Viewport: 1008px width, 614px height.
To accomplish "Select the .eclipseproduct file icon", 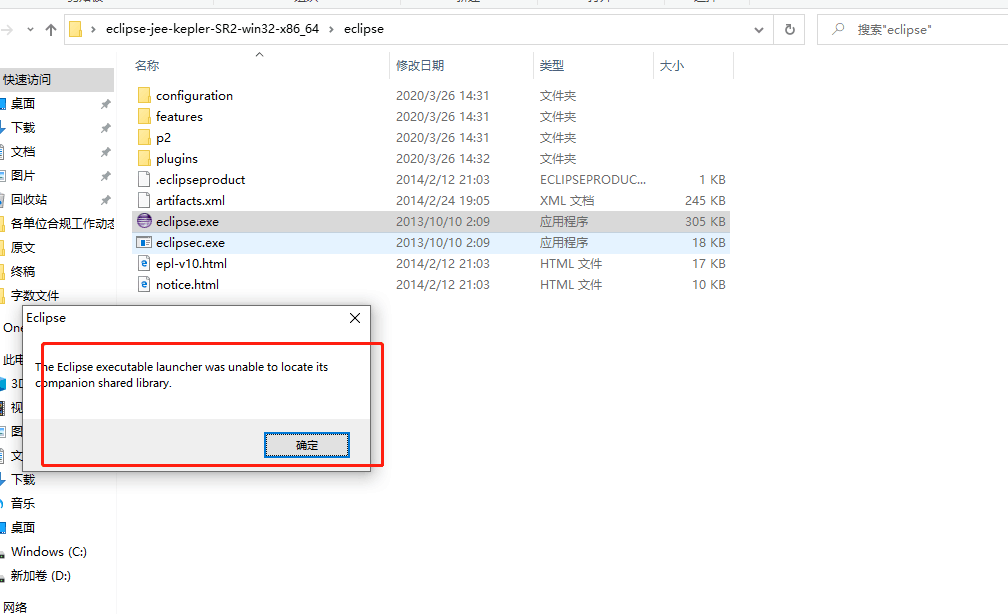I will 144,179.
